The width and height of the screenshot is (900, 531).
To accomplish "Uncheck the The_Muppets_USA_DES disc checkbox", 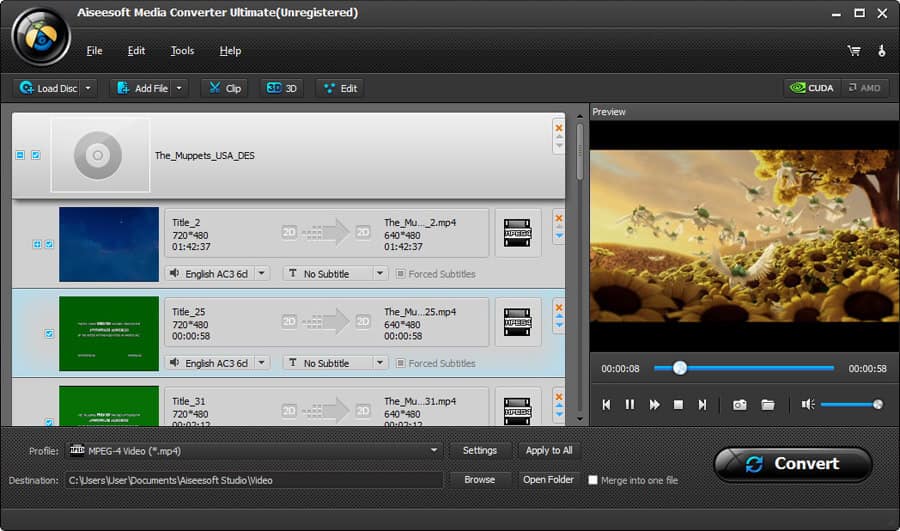I will tap(36, 155).
